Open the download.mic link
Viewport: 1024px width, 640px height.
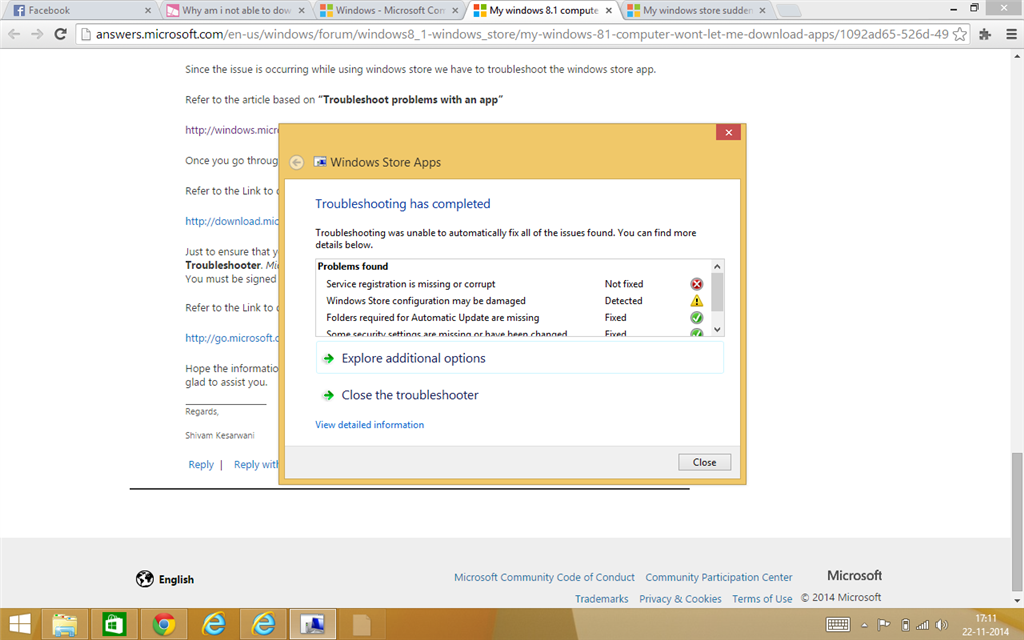click(x=232, y=221)
